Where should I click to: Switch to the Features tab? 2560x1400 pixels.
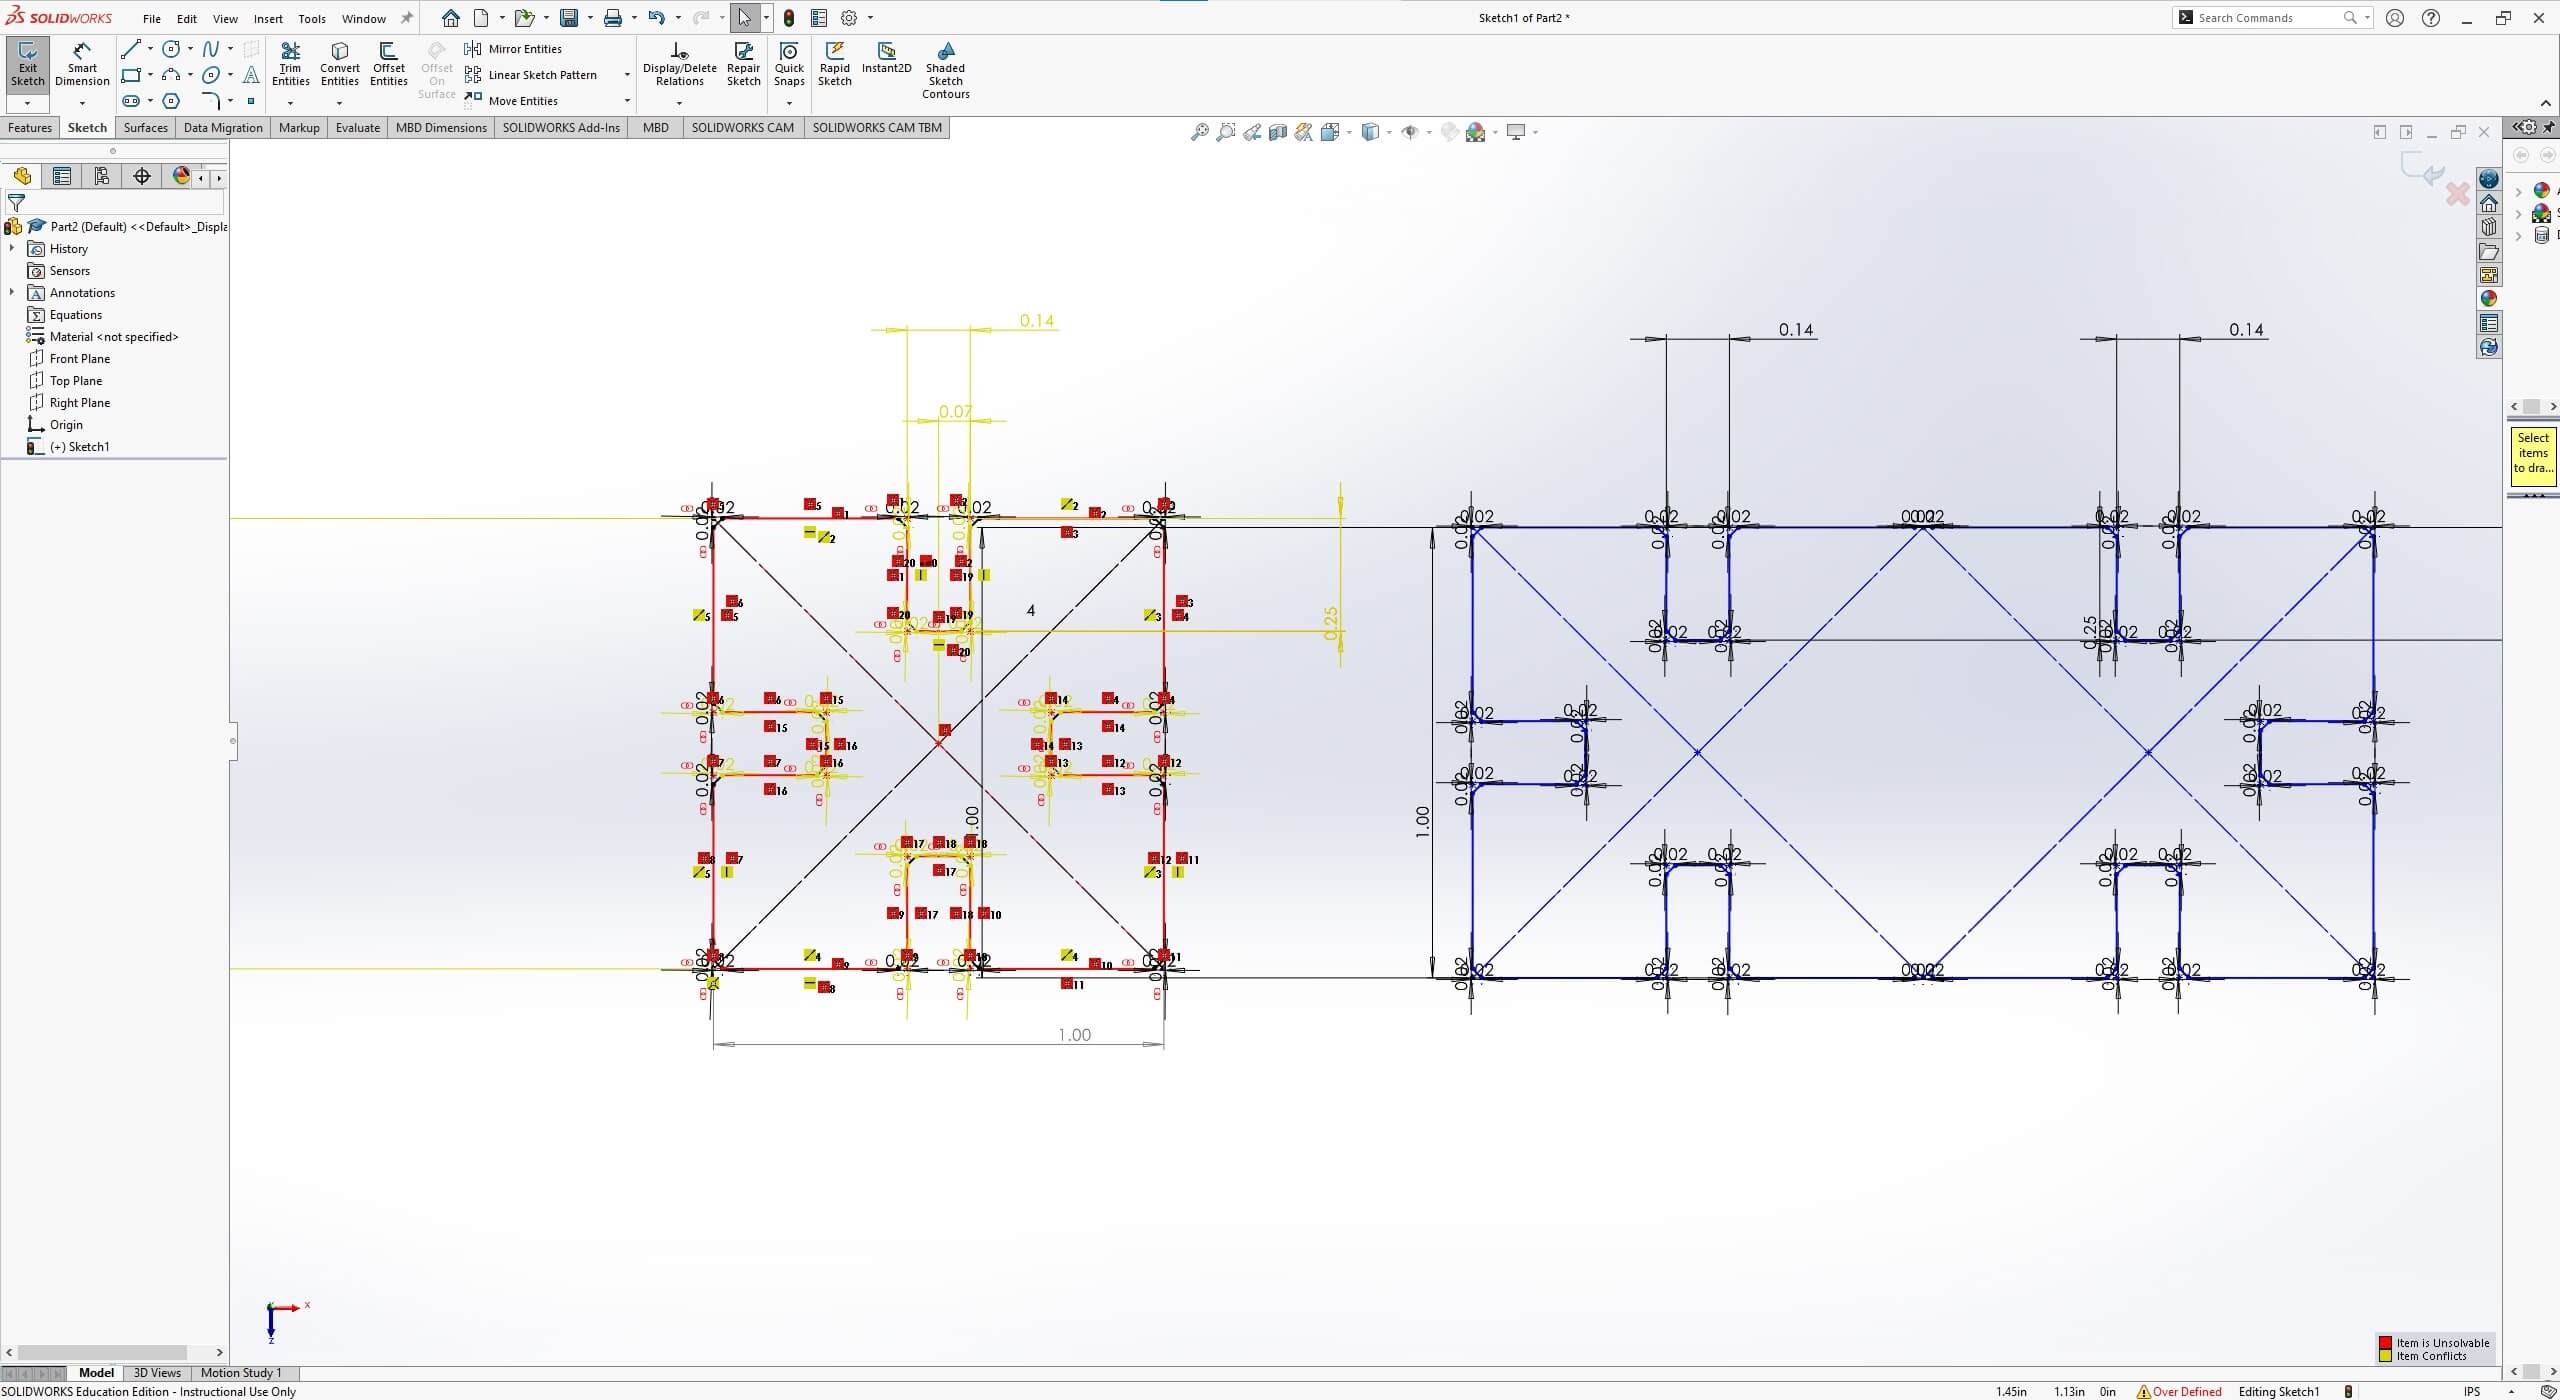pos(30,127)
